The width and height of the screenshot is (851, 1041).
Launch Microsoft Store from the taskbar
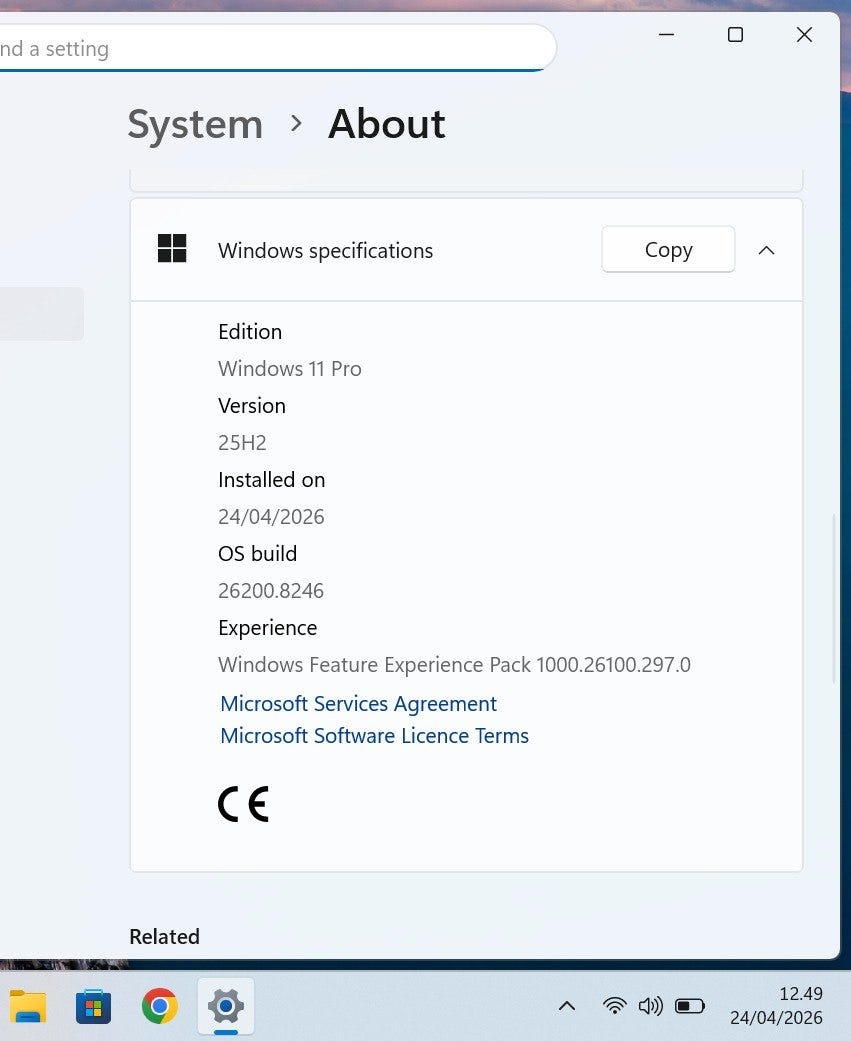point(94,1005)
